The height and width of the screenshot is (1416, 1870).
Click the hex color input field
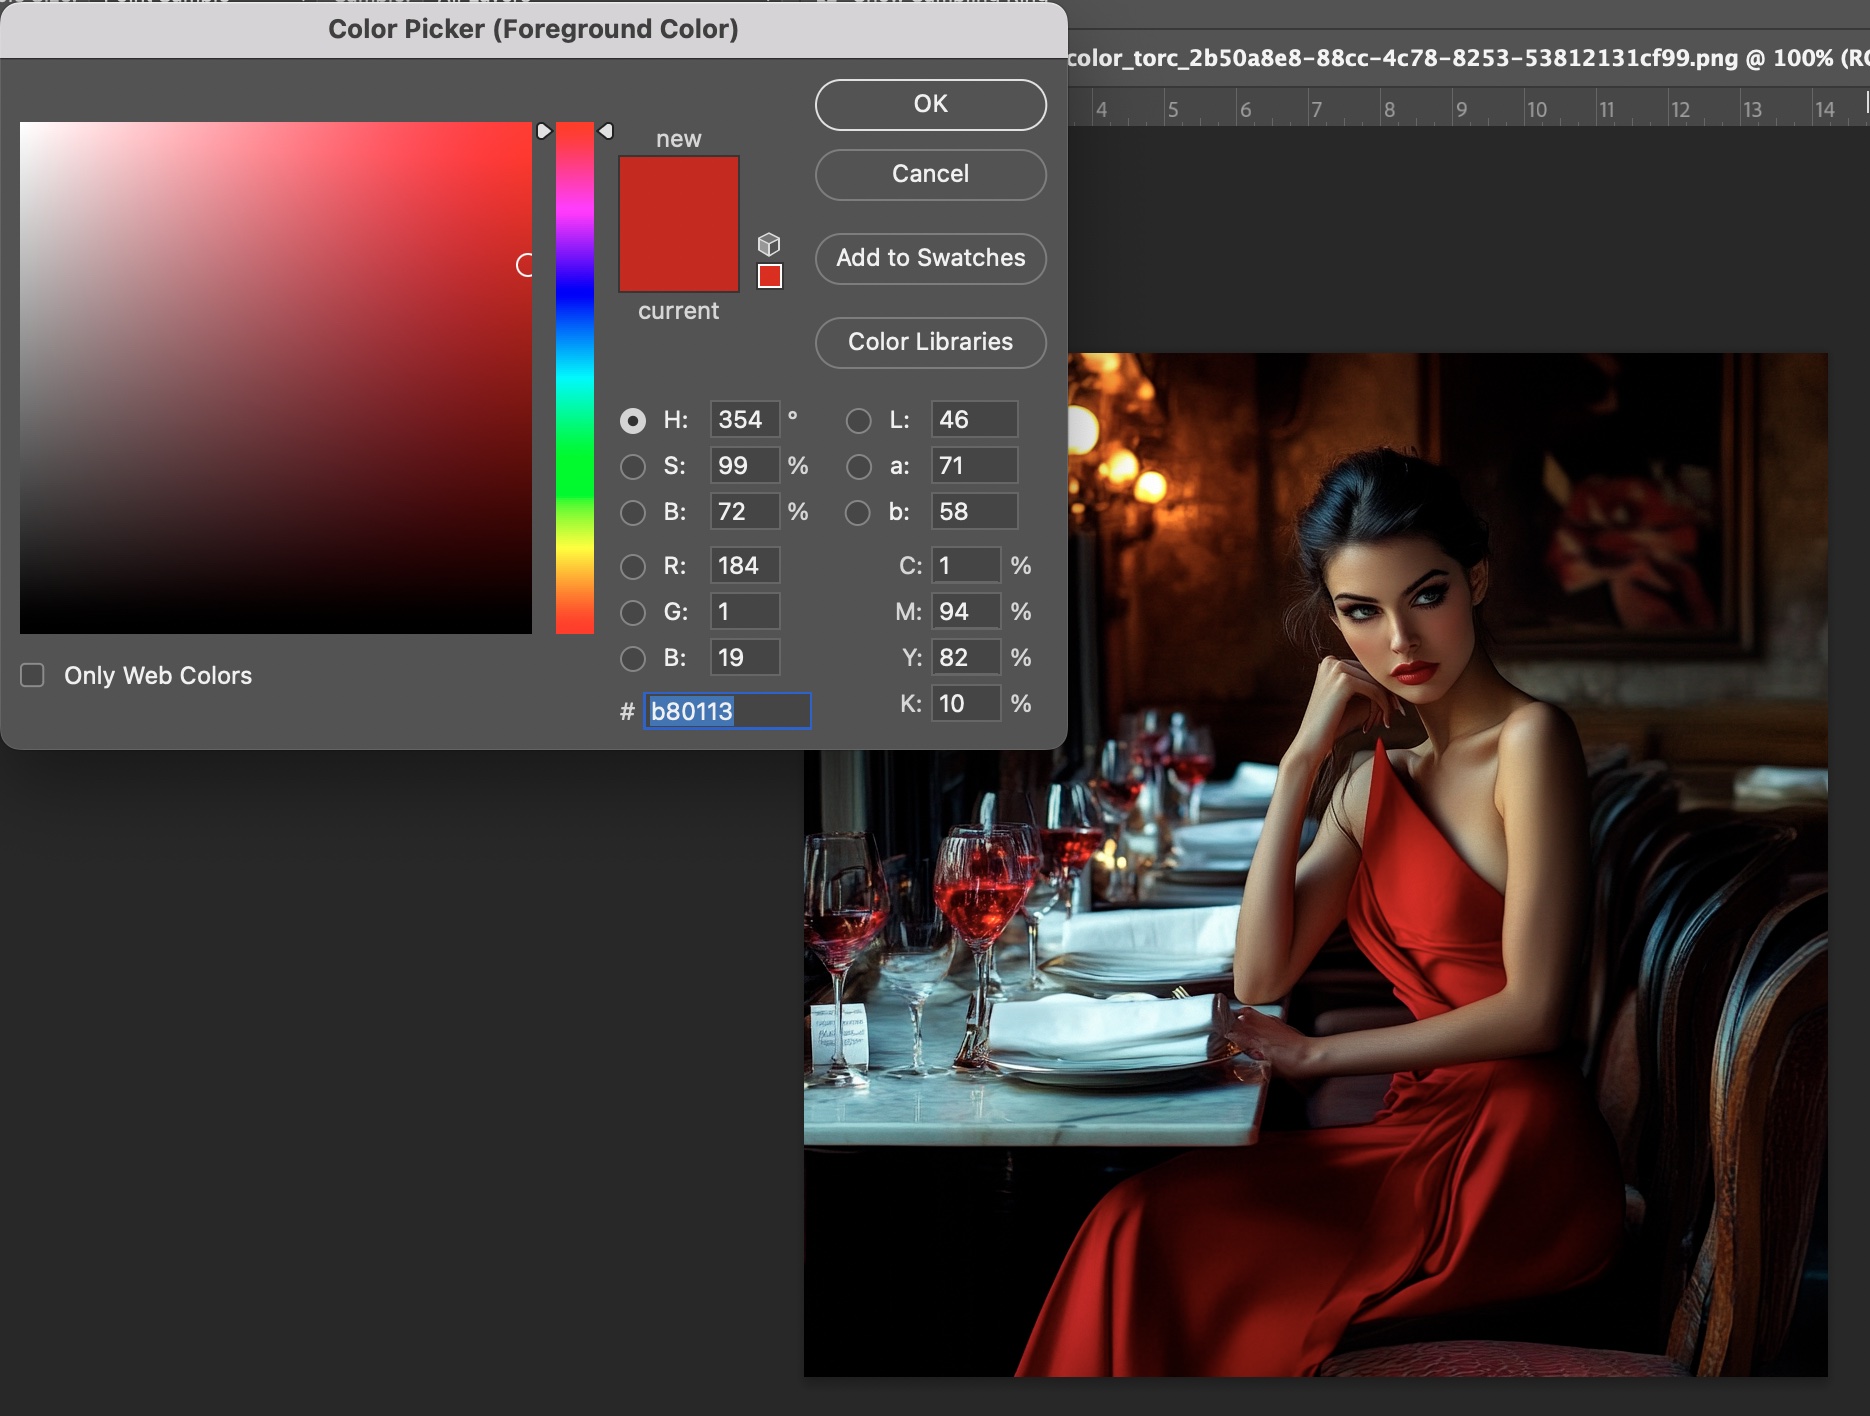(x=726, y=711)
